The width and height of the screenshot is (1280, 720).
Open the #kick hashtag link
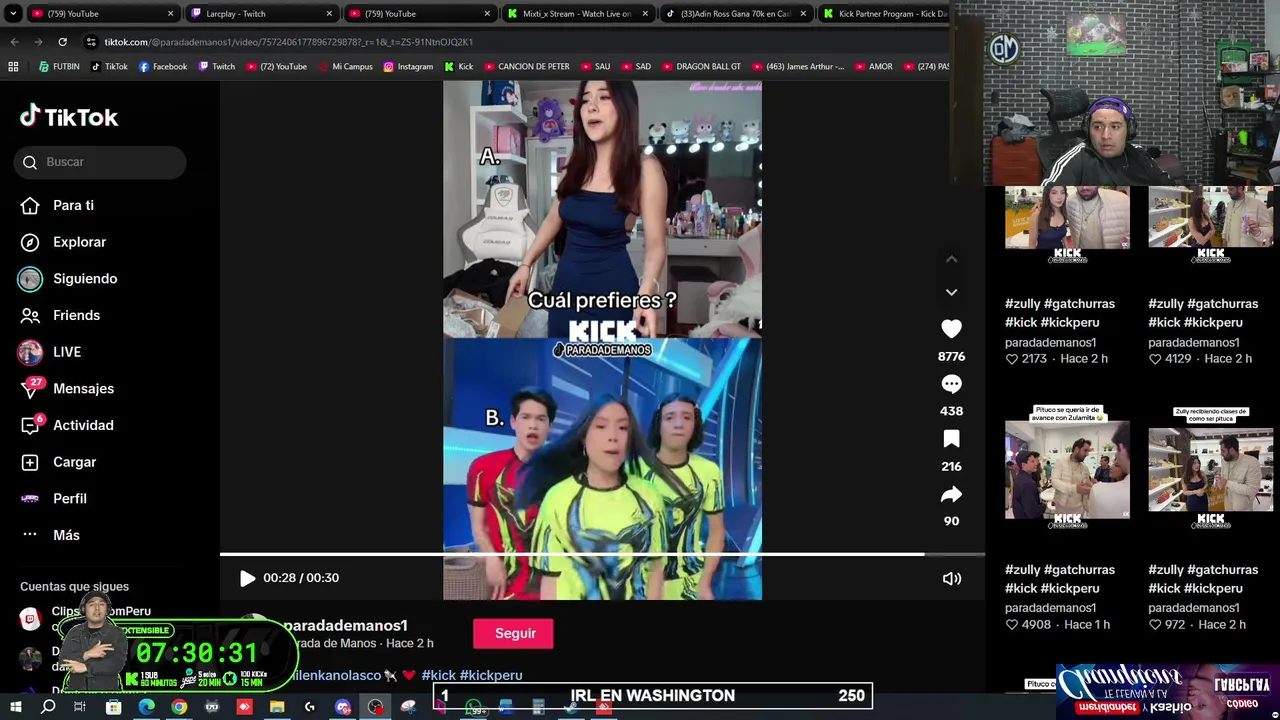[438, 675]
